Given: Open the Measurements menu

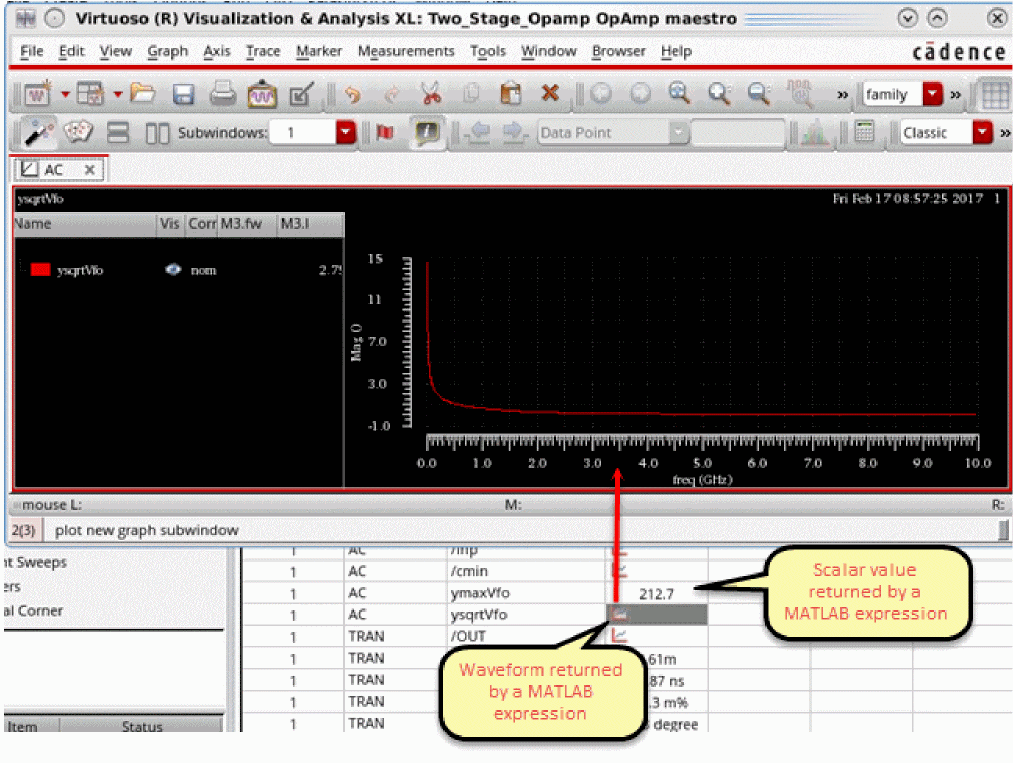Looking at the screenshot, I should 406,51.
